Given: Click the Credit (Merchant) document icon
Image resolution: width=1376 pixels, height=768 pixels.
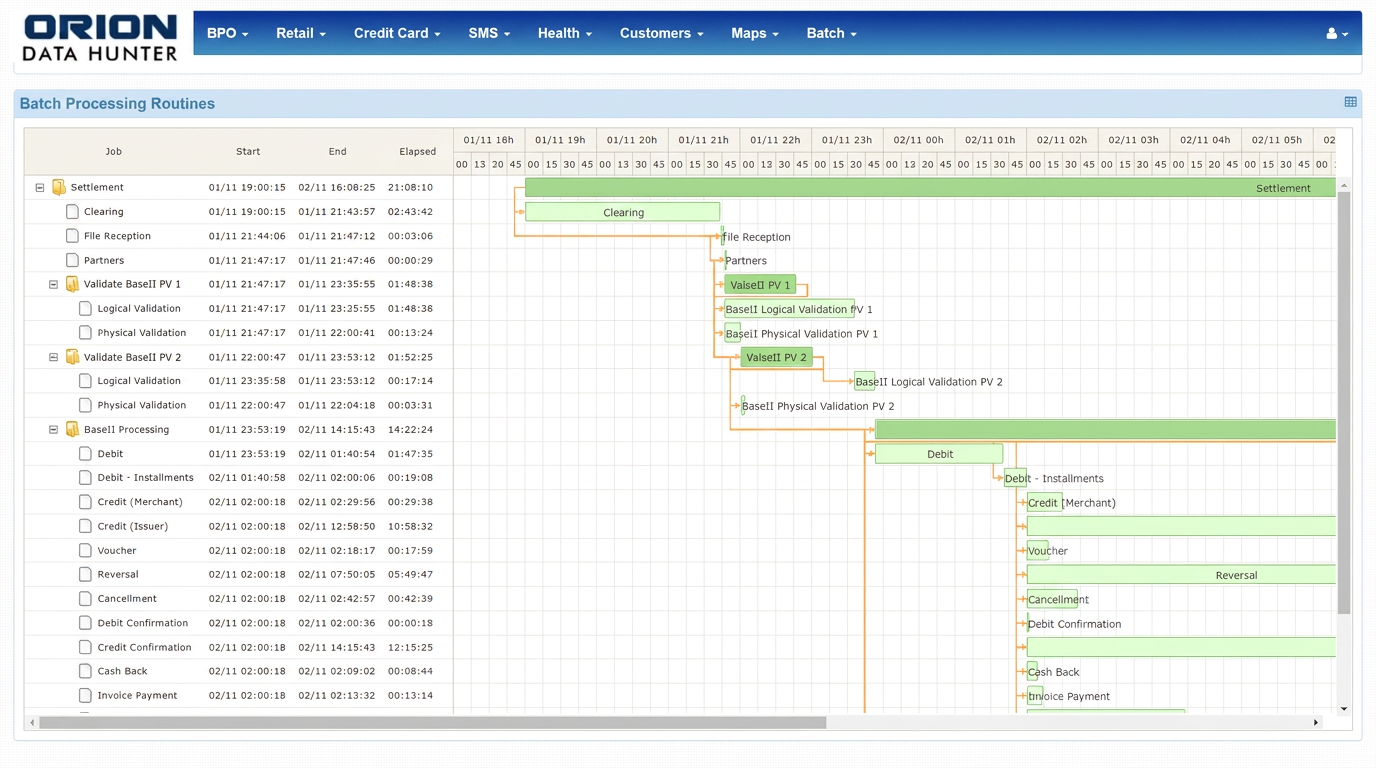Looking at the screenshot, I should (x=85, y=502).
